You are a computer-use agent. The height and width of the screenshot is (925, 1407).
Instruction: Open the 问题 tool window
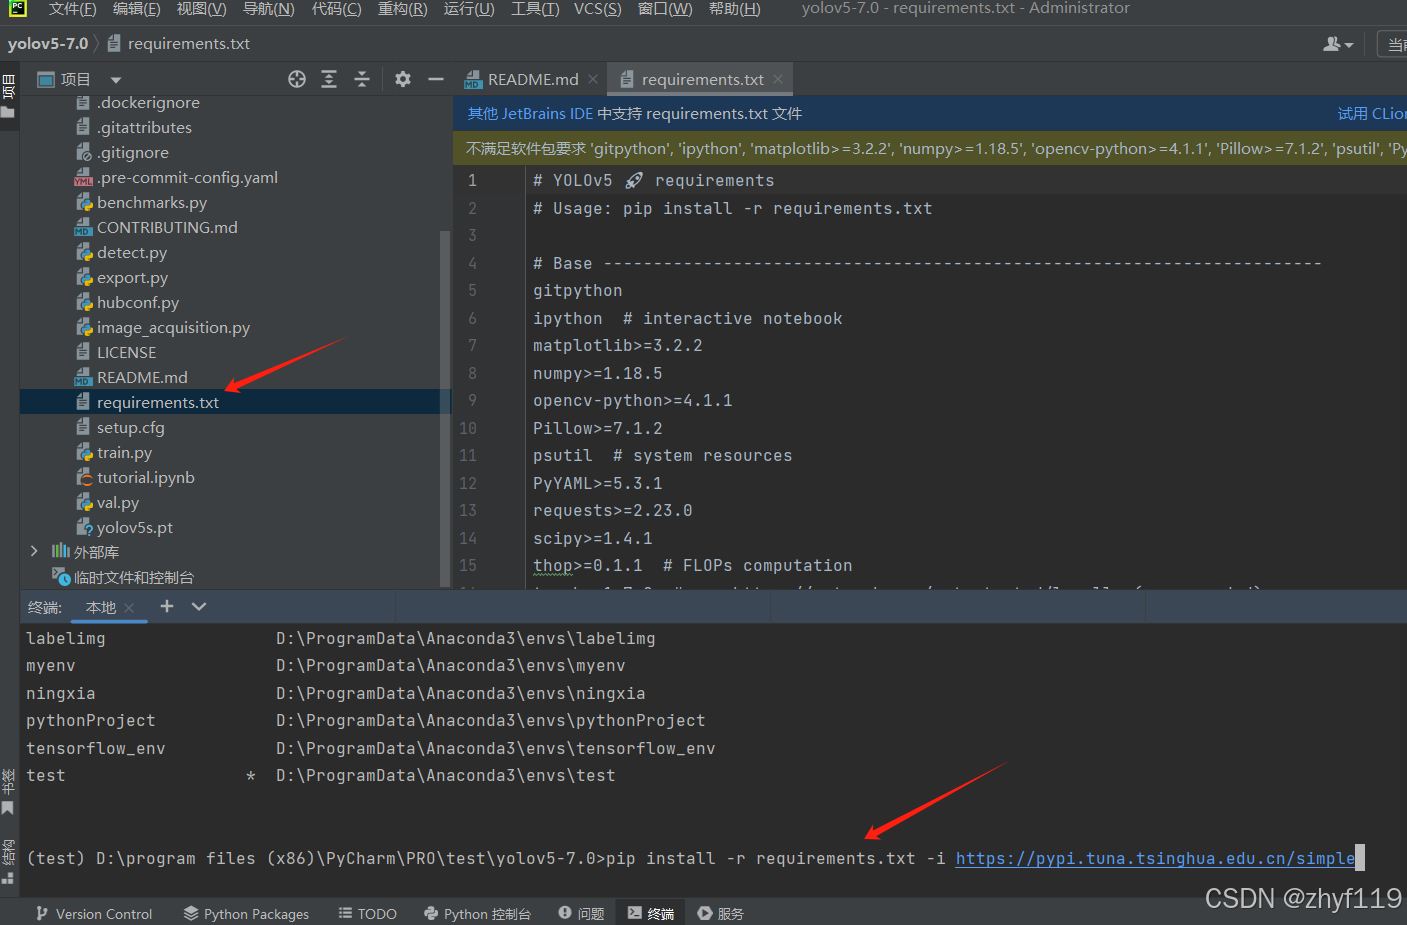581,913
